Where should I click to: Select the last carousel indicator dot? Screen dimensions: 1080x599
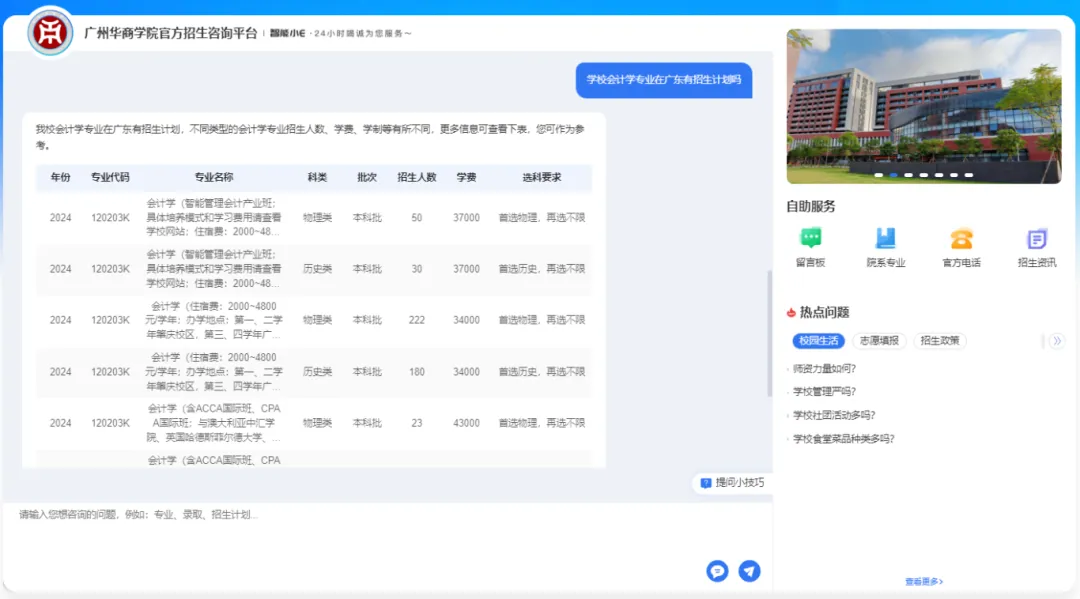tap(969, 175)
